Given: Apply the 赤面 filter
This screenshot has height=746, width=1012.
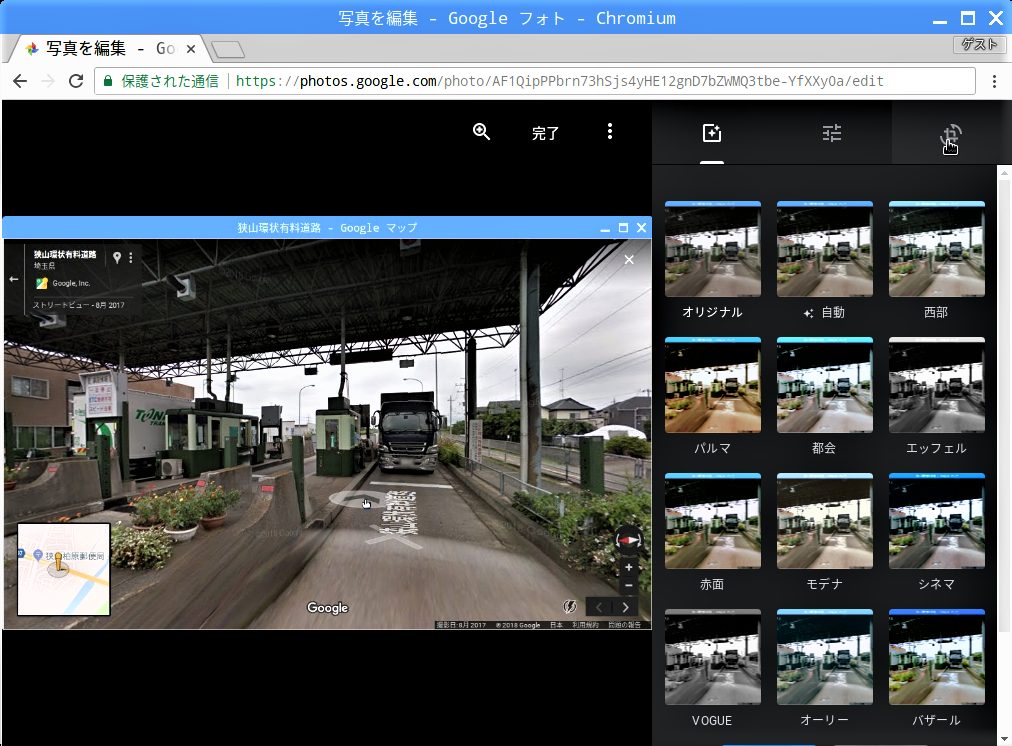Looking at the screenshot, I should pos(713,521).
